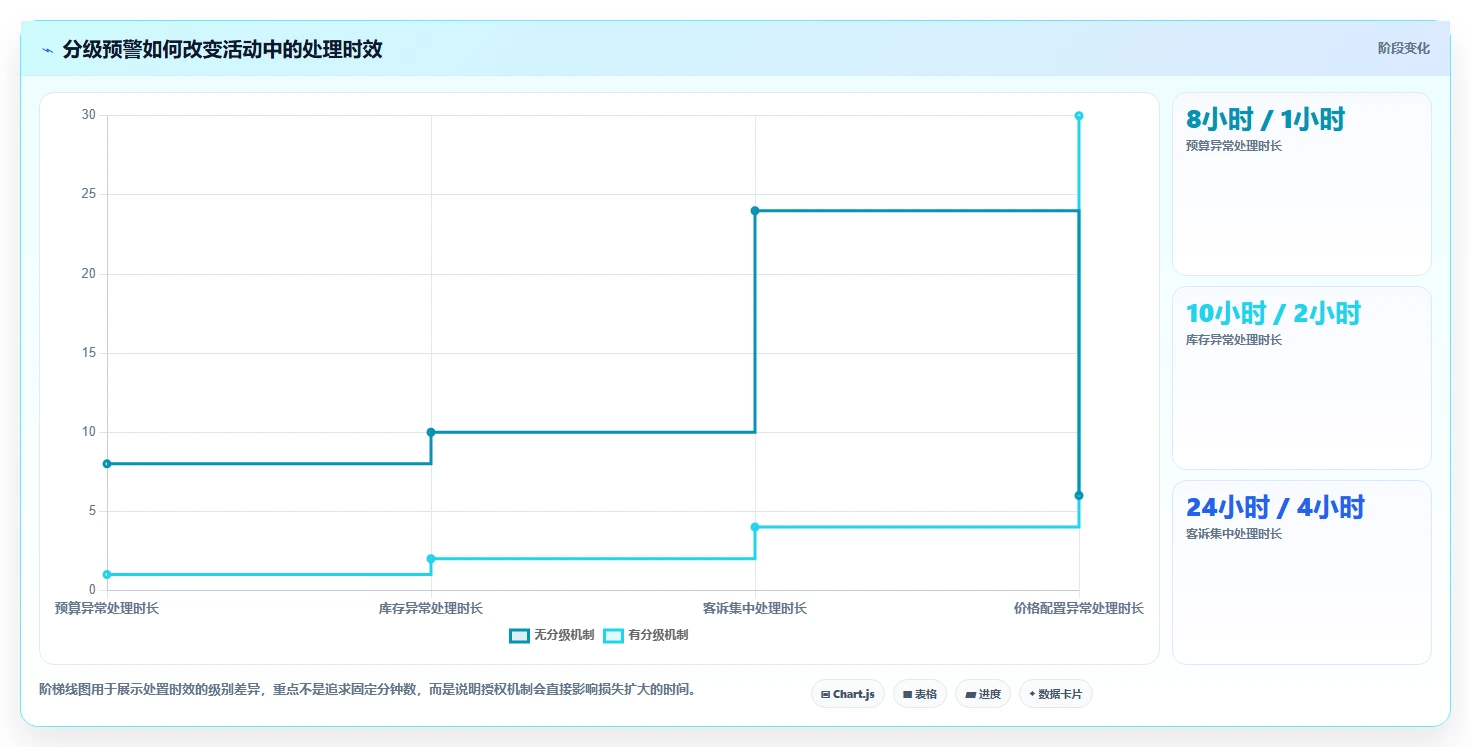Click the 价格配置异常处理时长 axis label
The image size is (1471, 747).
(x=1079, y=608)
